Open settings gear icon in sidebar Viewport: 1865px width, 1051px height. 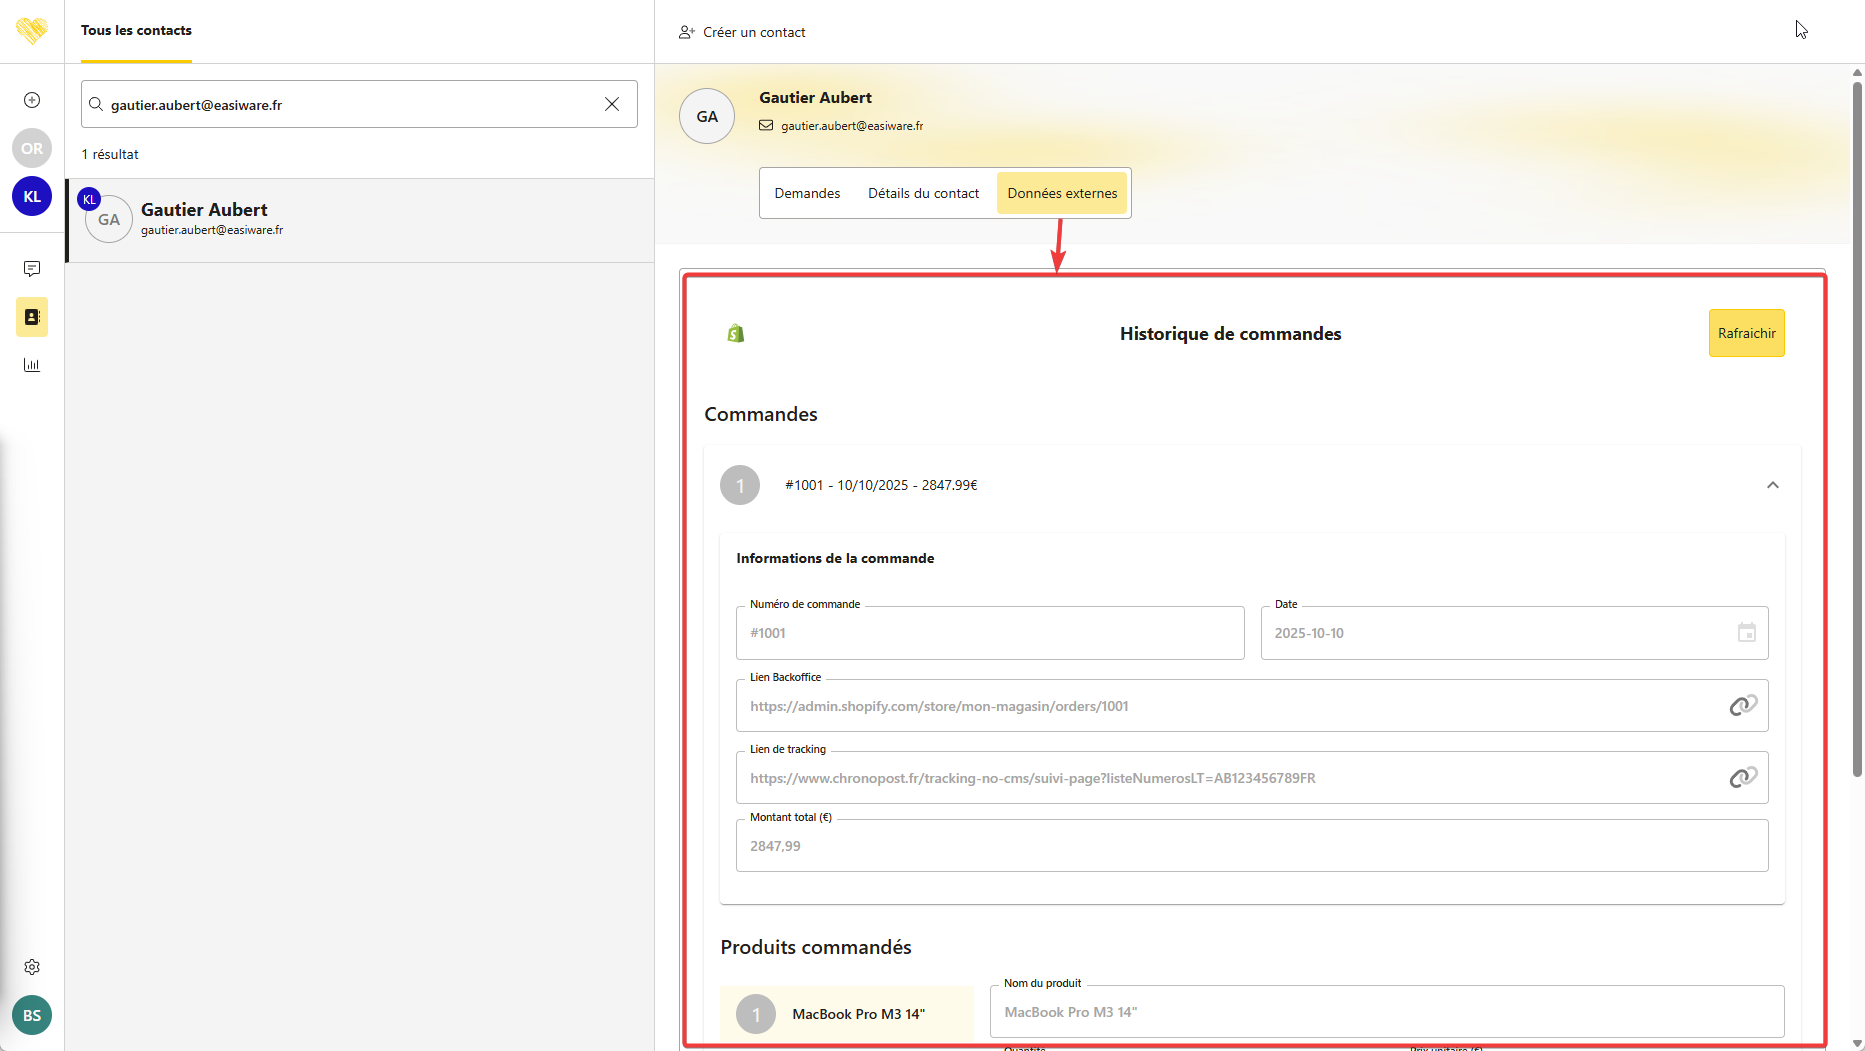tap(32, 967)
